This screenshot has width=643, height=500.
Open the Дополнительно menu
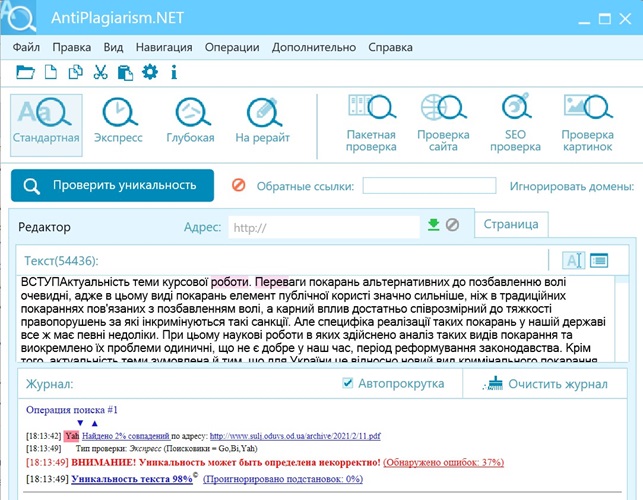click(x=314, y=47)
